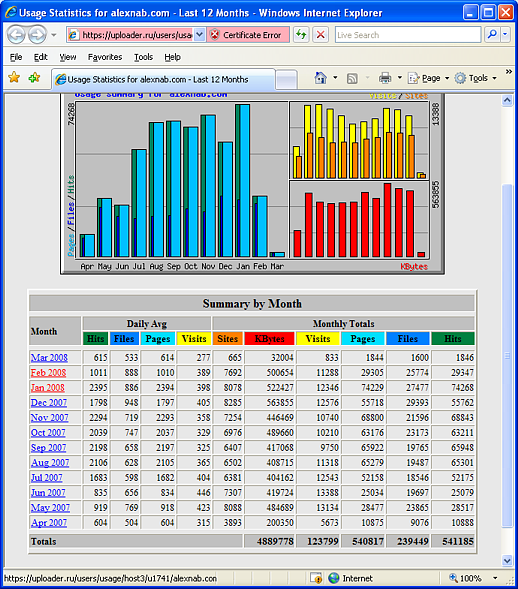The image size is (518, 589).
Task: Click the Print icon in toolbar
Action: click(x=385, y=78)
